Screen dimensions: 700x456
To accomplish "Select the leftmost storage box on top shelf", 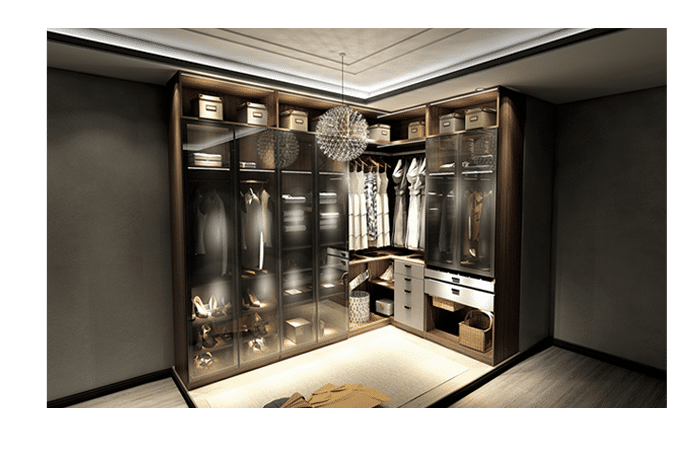I will click(209, 108).
